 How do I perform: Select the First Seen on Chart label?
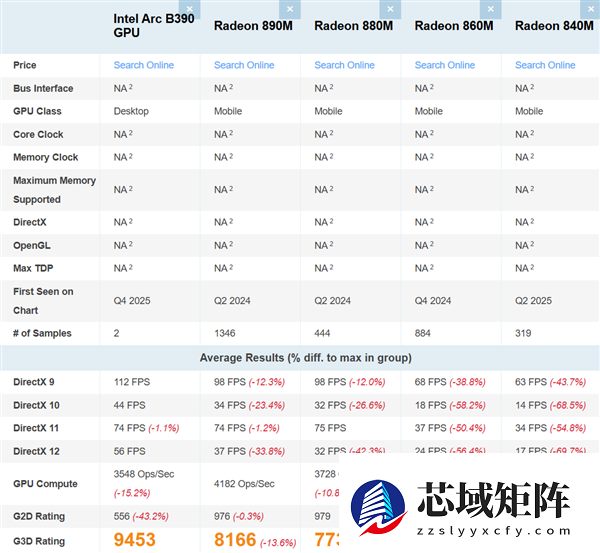pyautogui.click(x=43, y=301)
